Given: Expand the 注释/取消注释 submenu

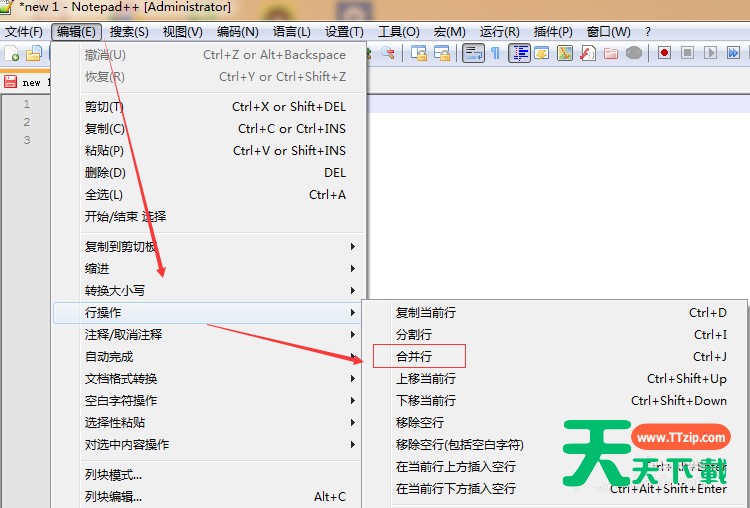Looking at the screenshot, I should tap(209, 335).
